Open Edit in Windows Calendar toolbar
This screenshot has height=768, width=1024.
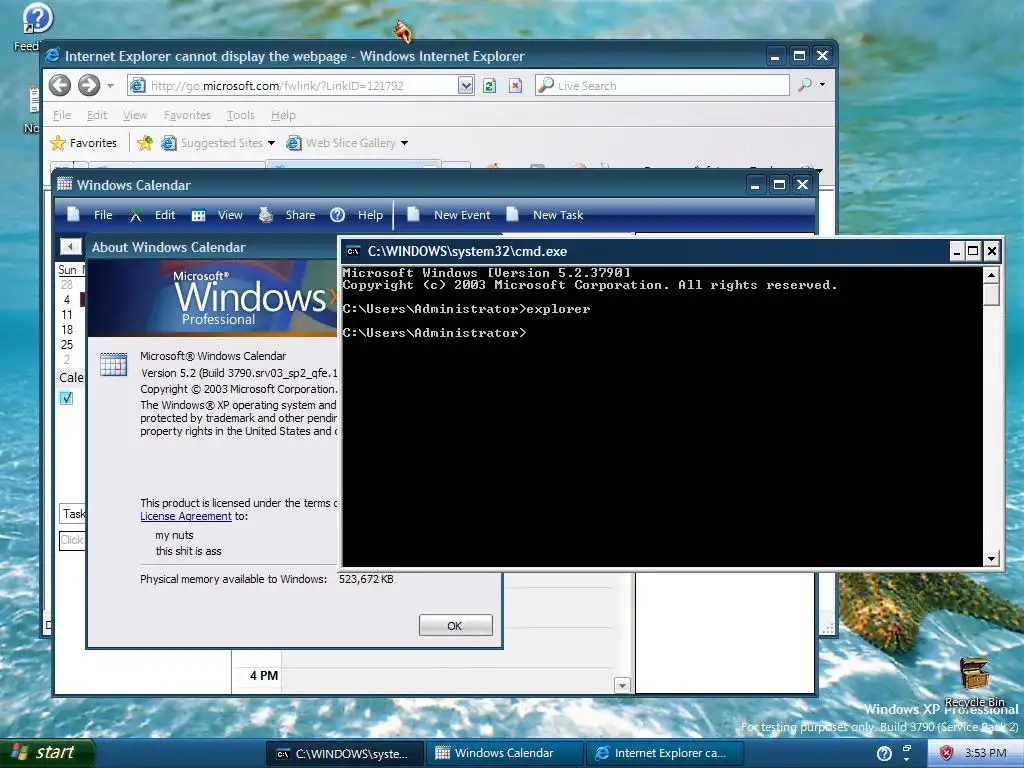point(152,215)
